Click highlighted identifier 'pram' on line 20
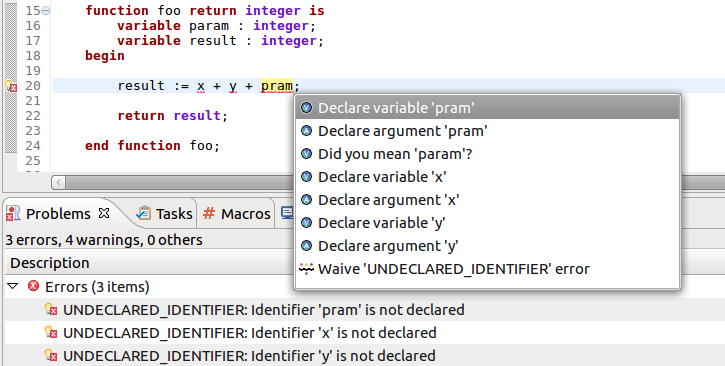Image resolution: width=725 pixels, height=366 pixels. point(276,86)
